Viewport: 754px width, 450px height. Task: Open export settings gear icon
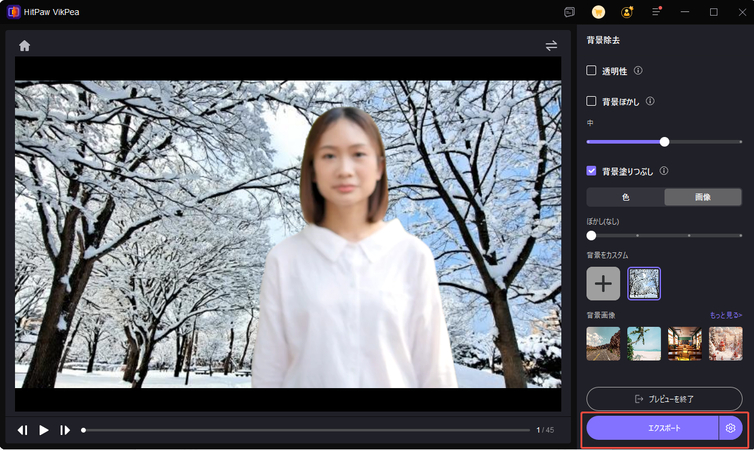pos(730,428)
